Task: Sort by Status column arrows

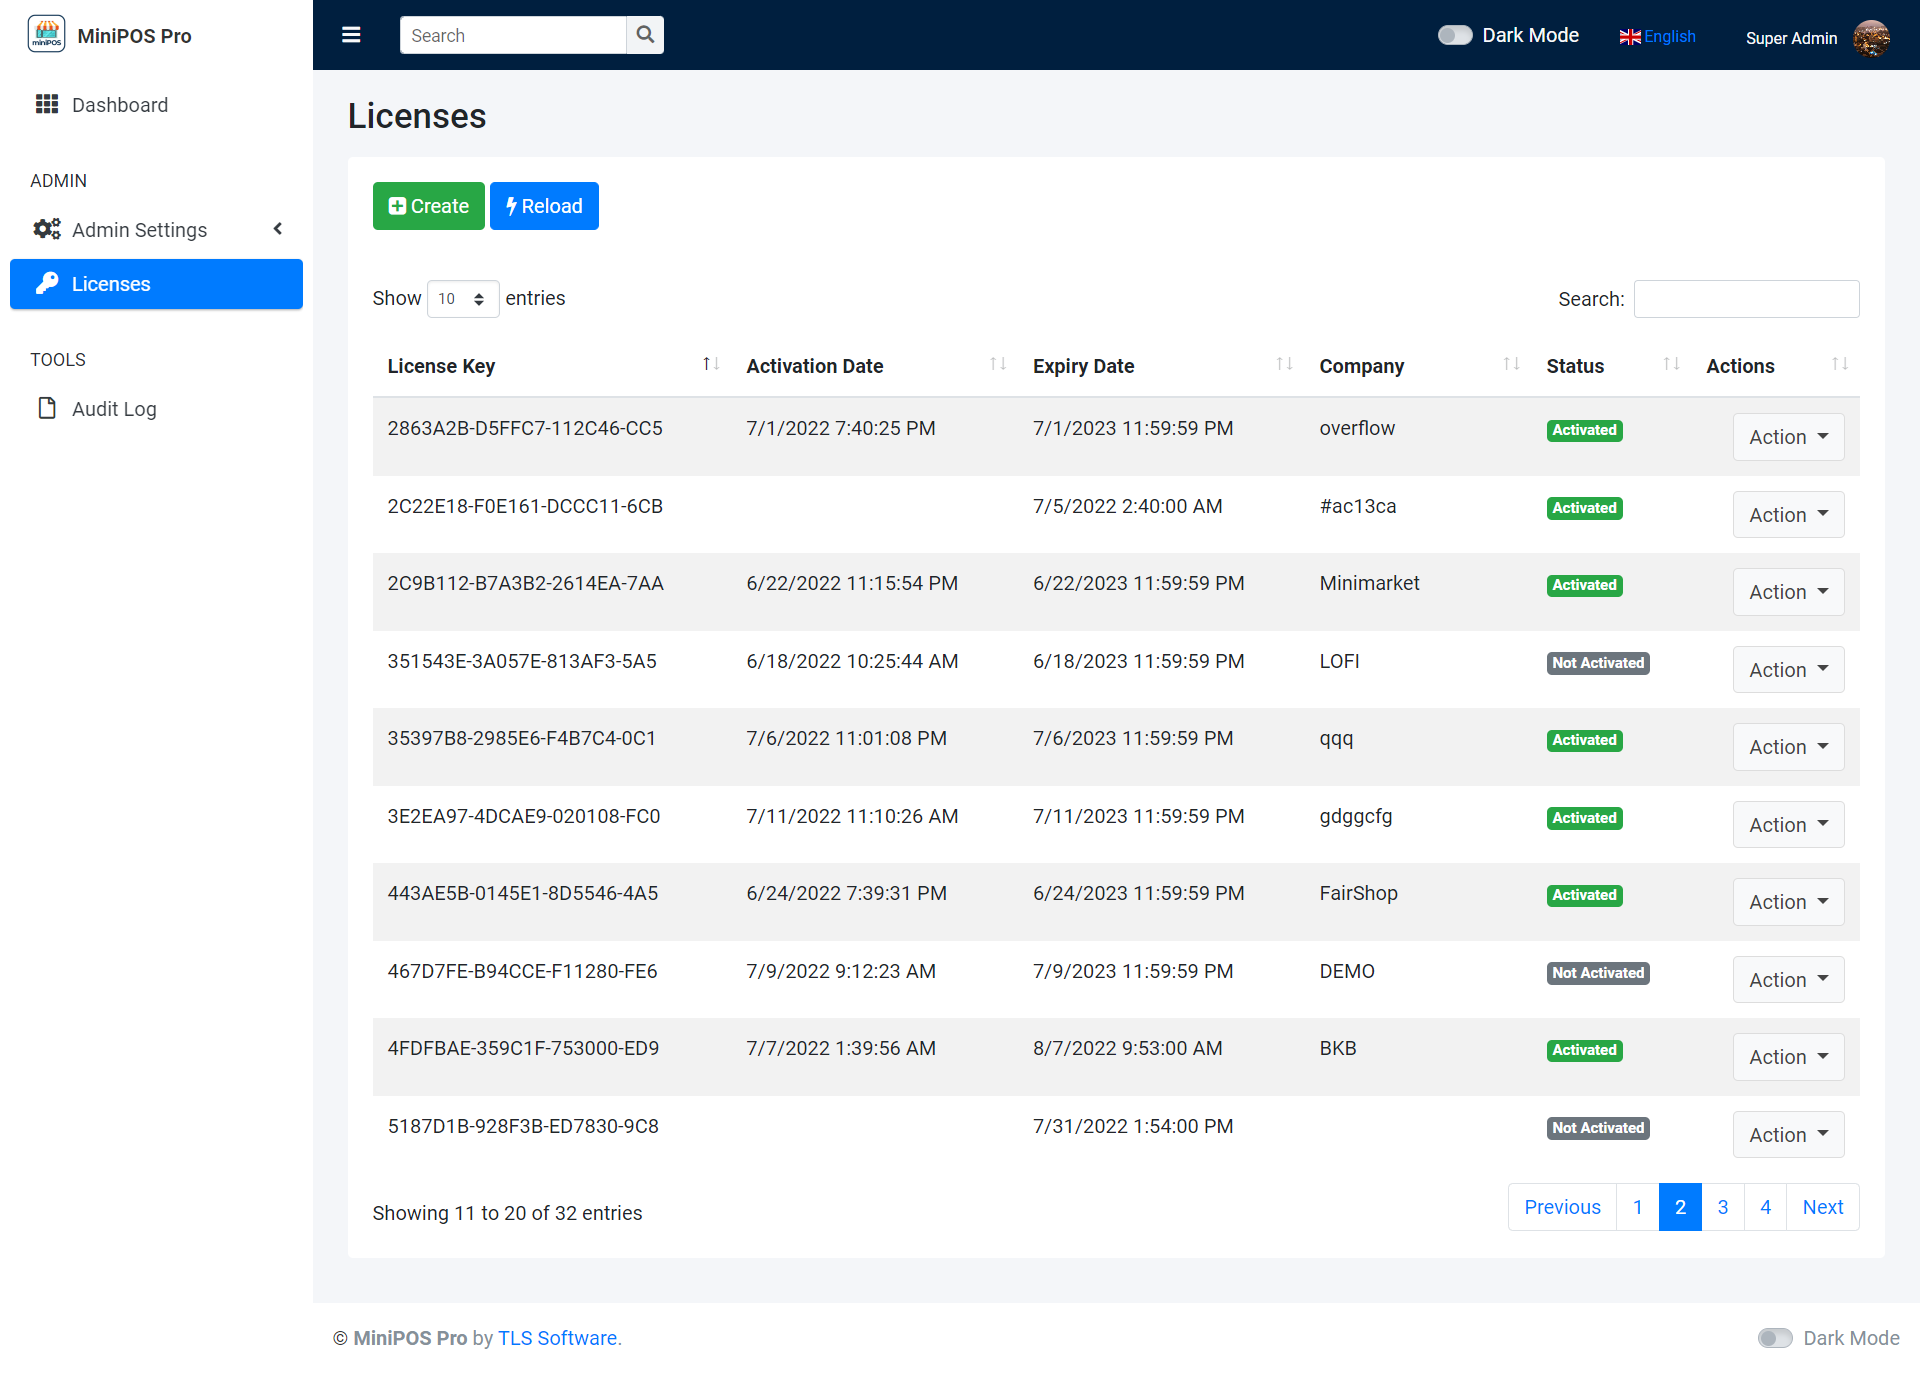Action: click(x=1671, y=365)
